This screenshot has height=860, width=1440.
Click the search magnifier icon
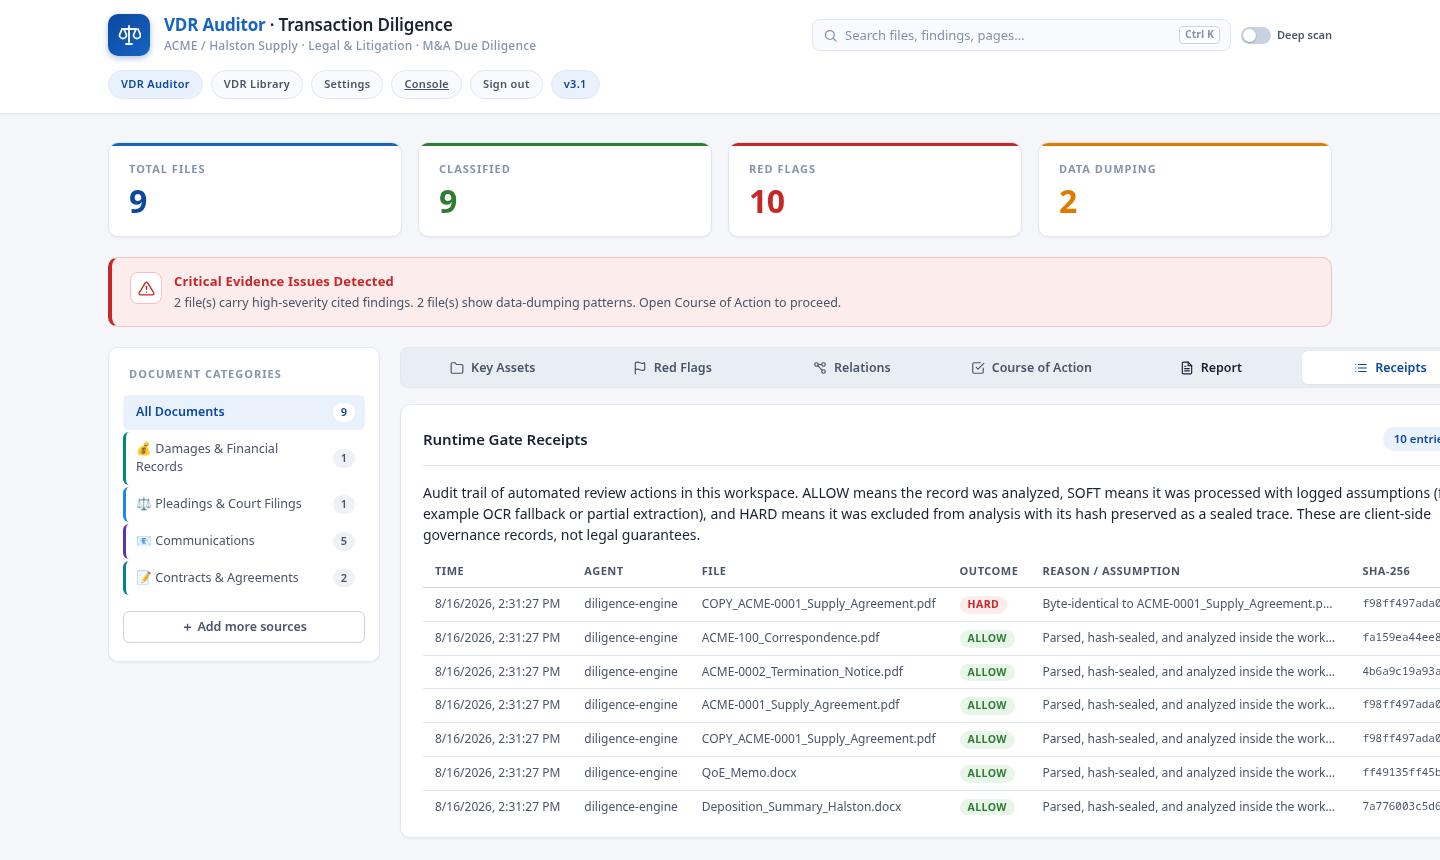(x=830, y=35)
